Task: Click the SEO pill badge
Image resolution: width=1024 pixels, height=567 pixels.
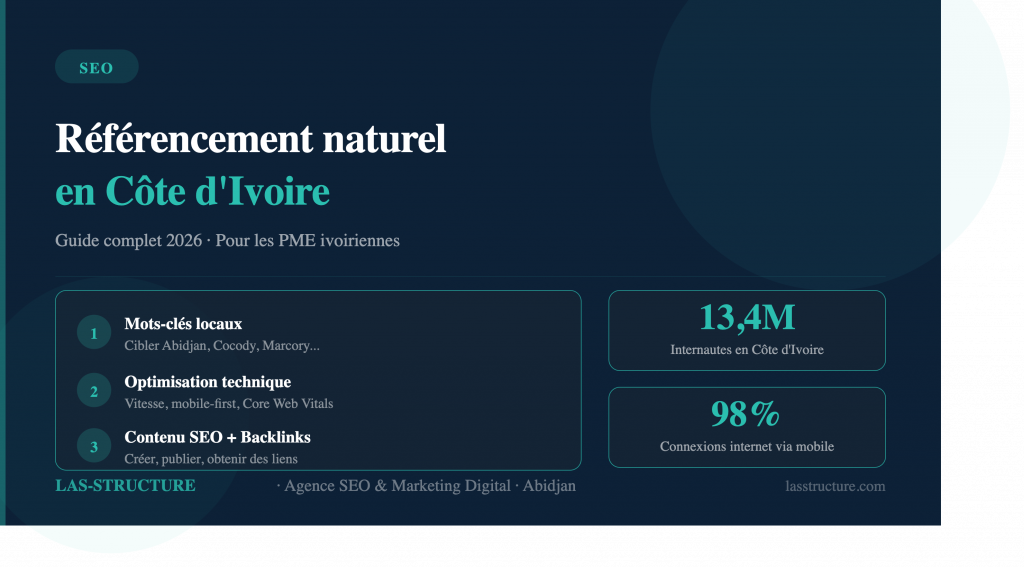Action: click(x=97, y=67)
